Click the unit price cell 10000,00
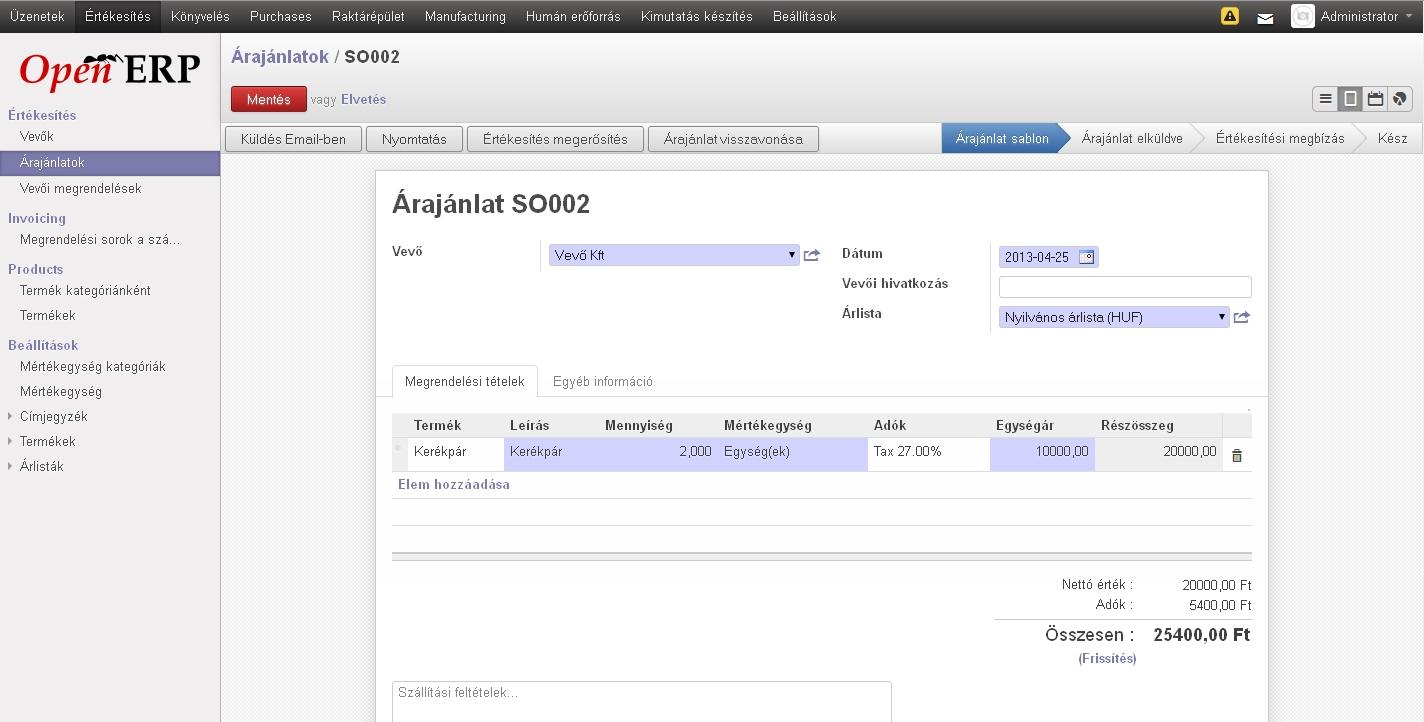 click(x=1042, y=452)
